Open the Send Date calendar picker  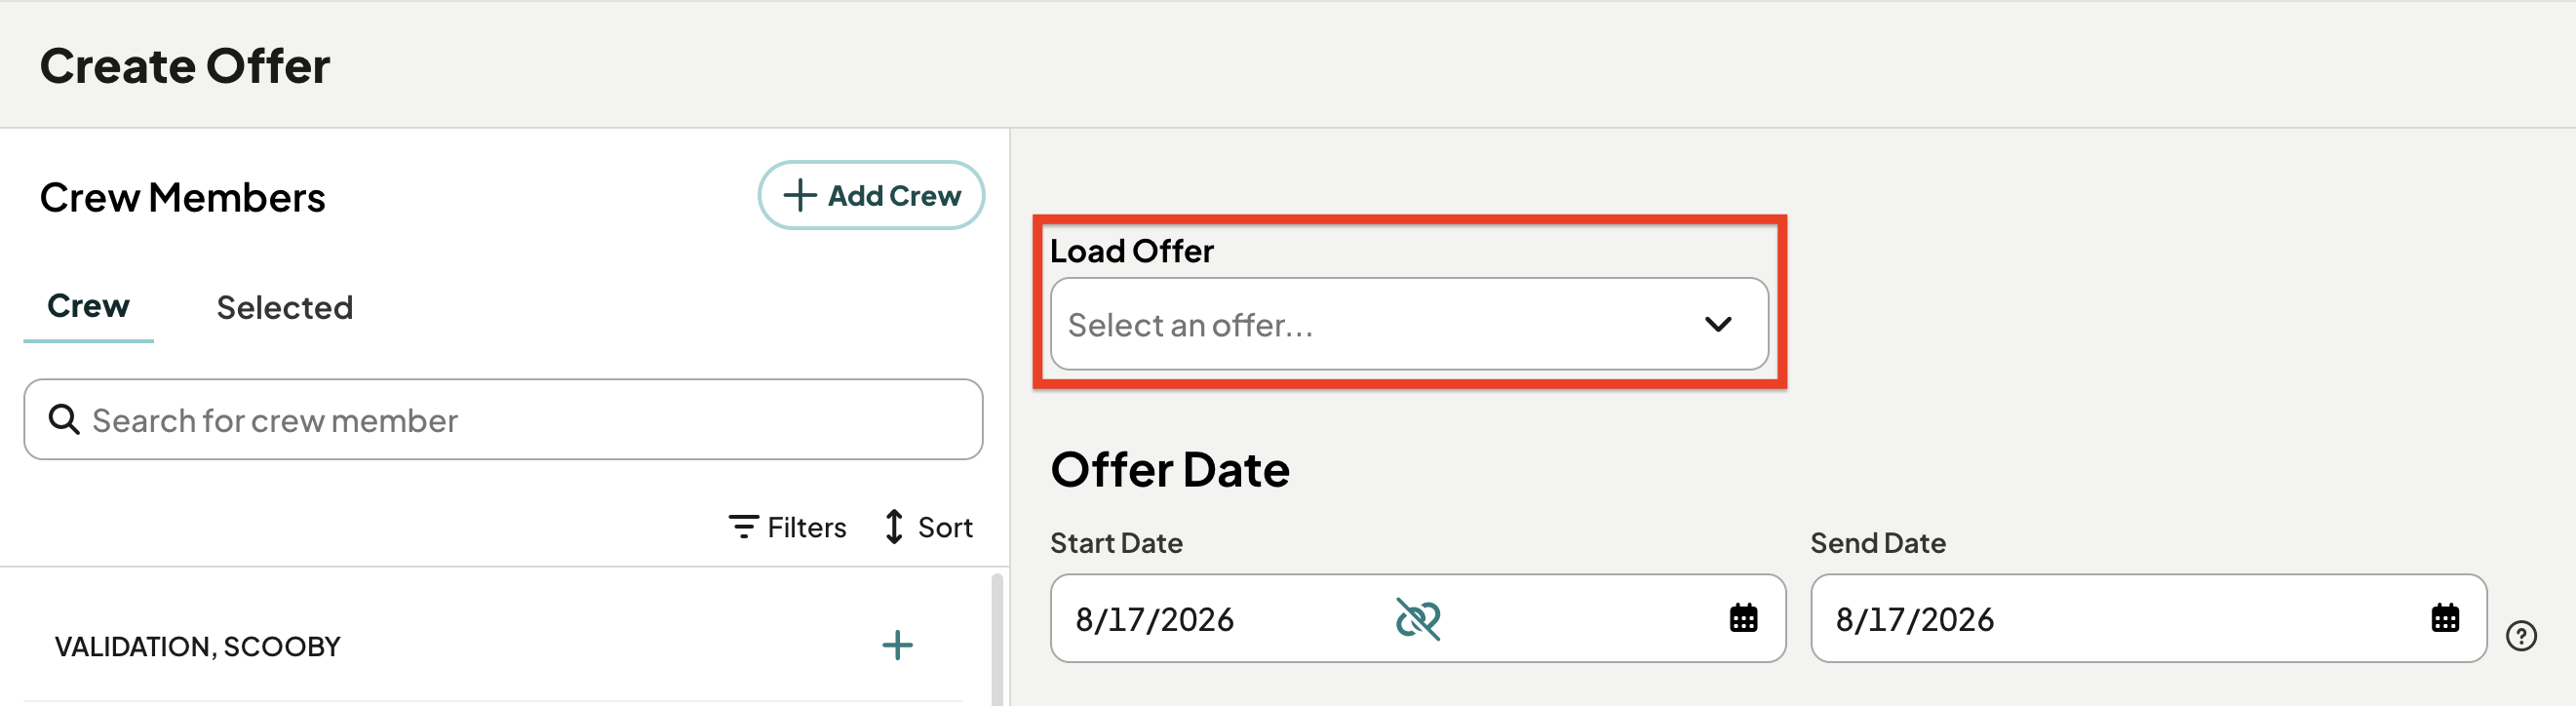click(x=2445, y=618)
